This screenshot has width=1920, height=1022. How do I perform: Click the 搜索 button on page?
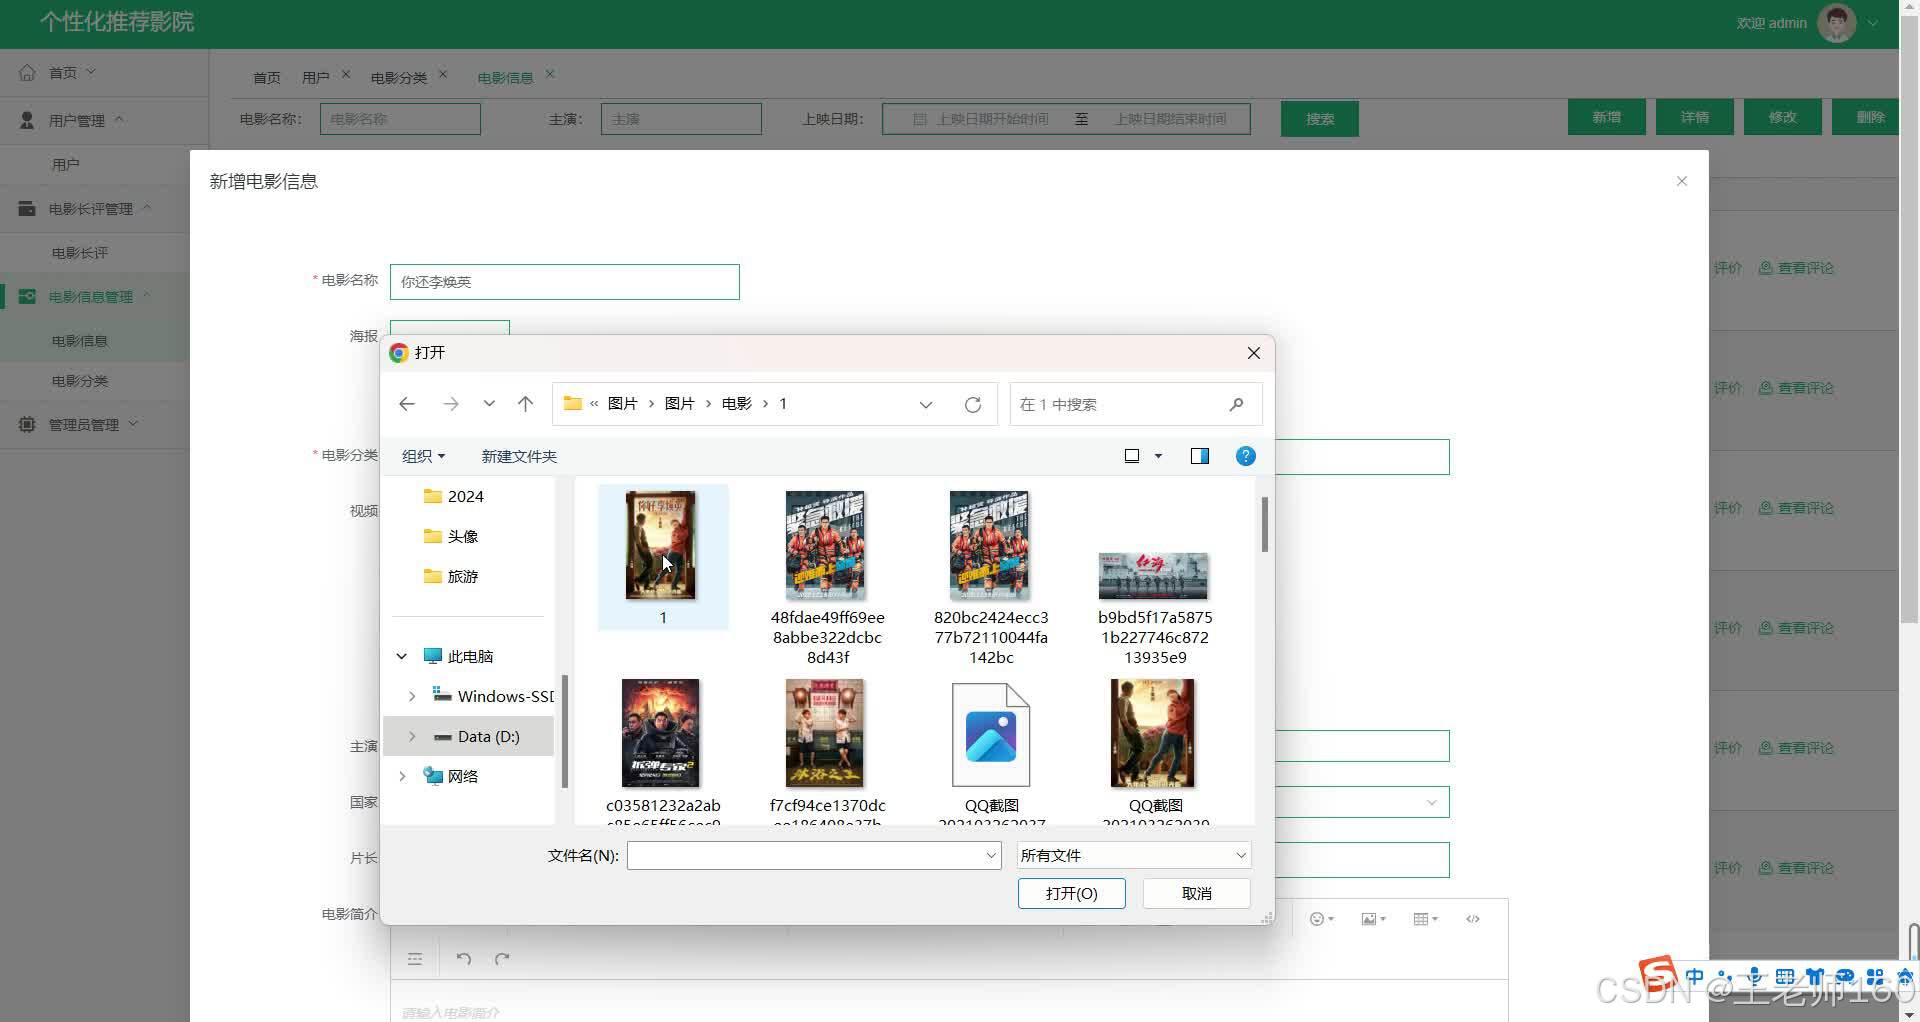(x=1320, y=119)
